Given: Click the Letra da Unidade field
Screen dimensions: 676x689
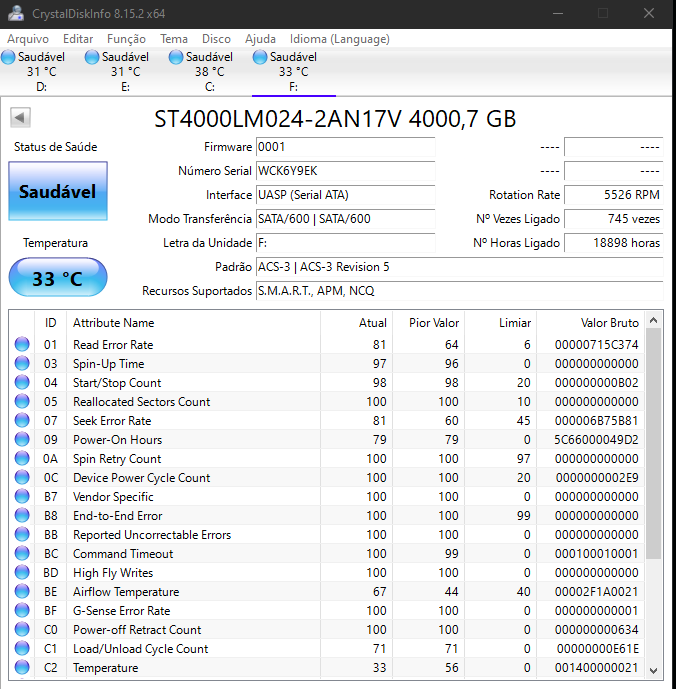Looking at the screenshot, I should click(345, 243).
